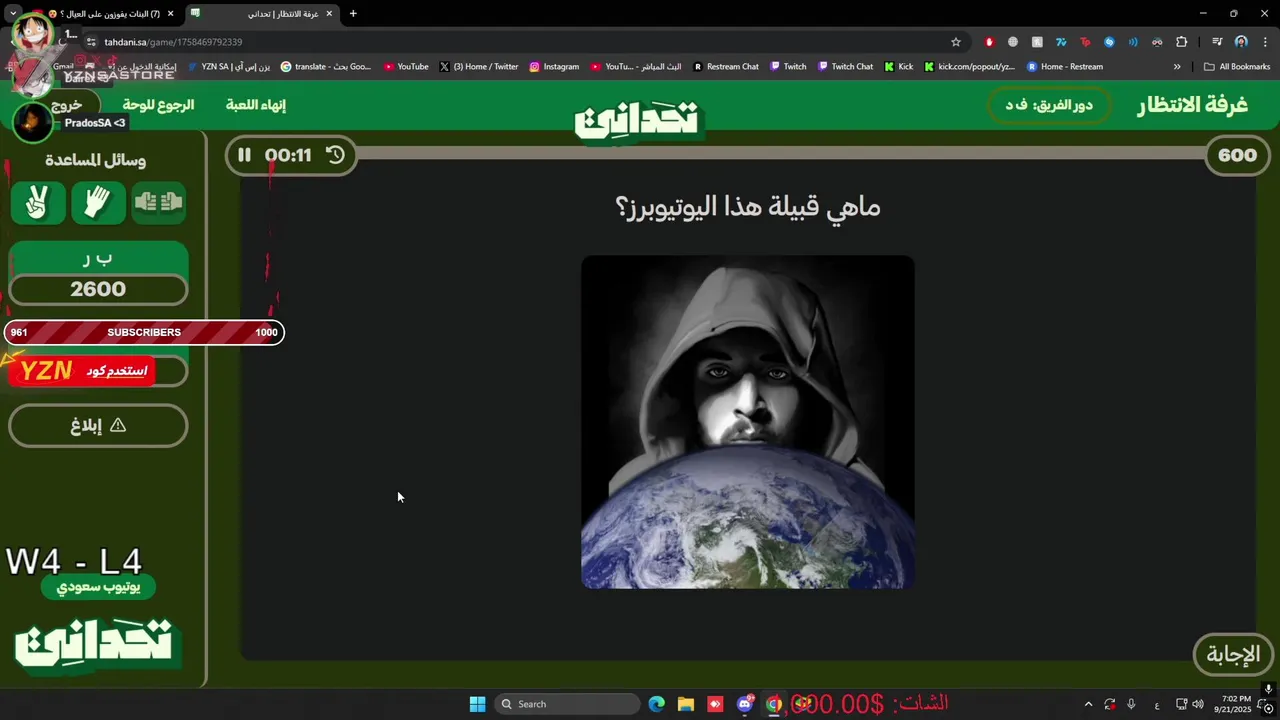Screen dimensions: 1280x720
Task: Bookmark this page with star icon
Action: coord(956,42)
